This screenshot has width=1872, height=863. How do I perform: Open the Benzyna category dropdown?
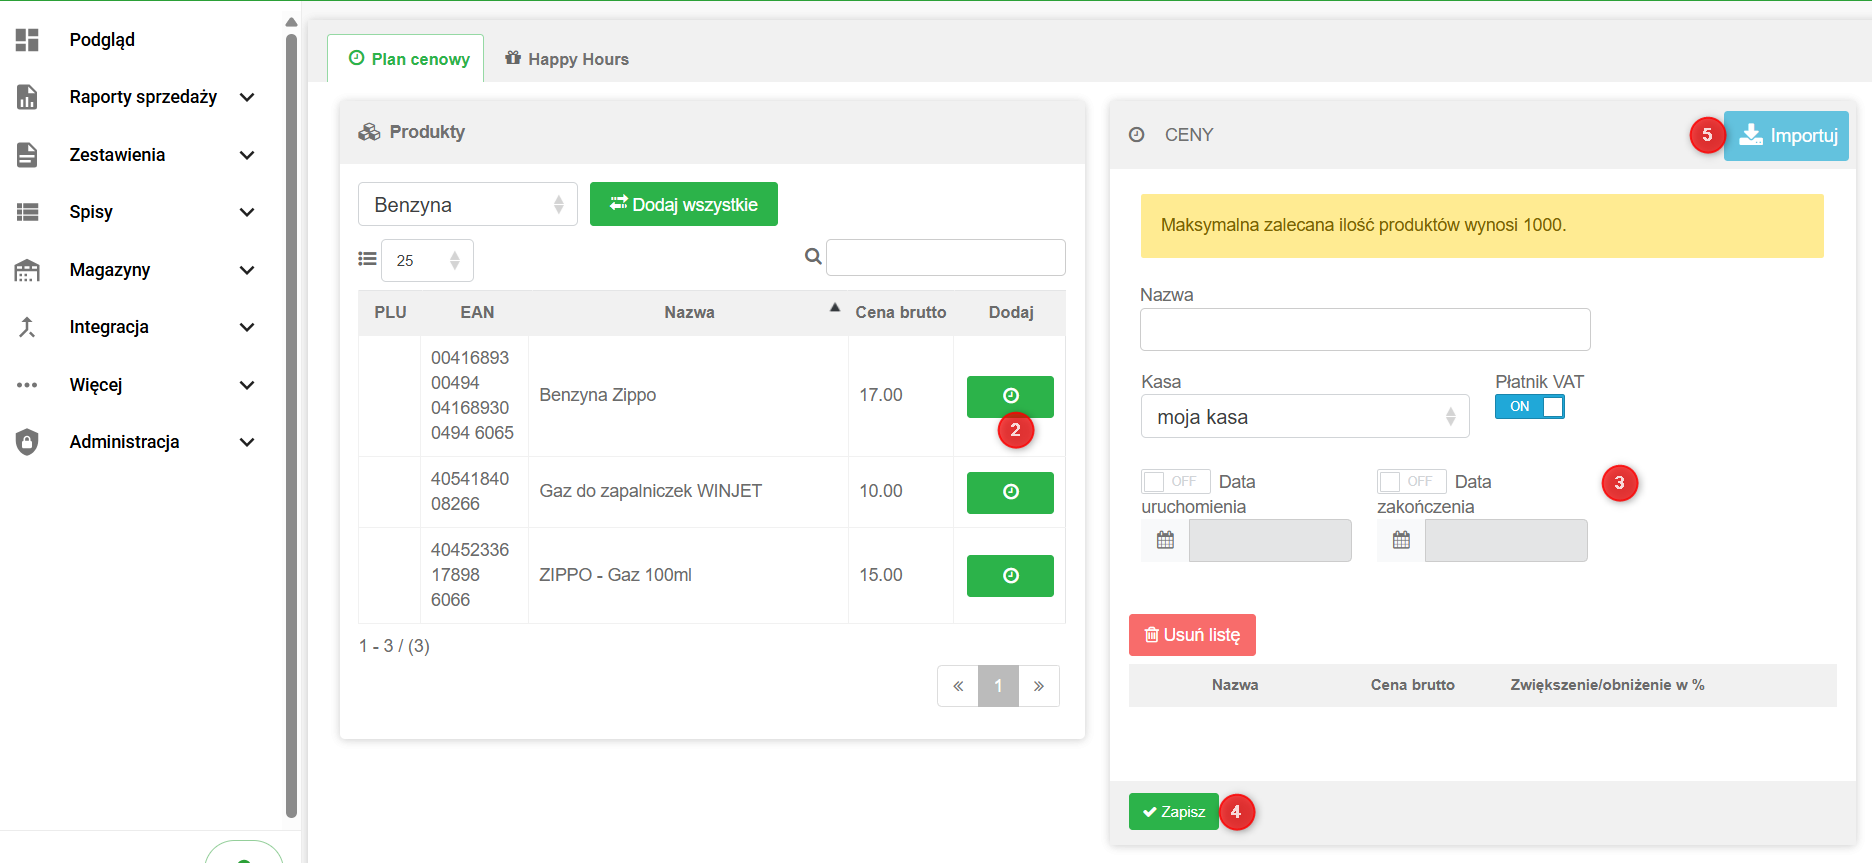pos(467,205)
